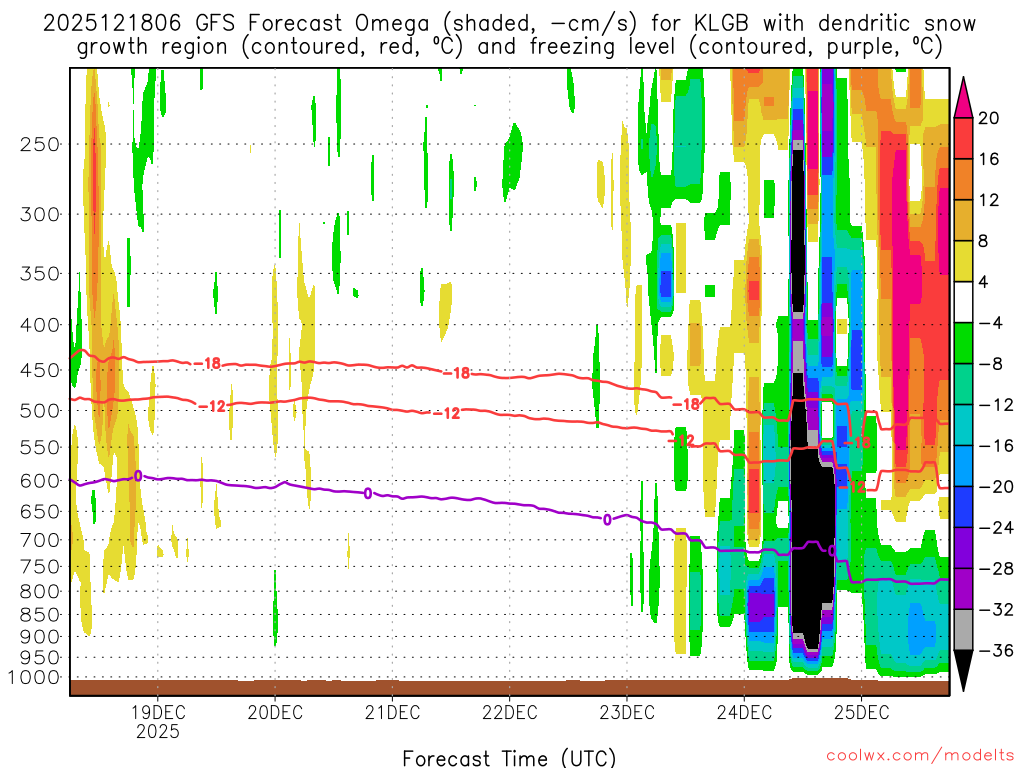Click the 600 pressure level label
Screen dimensions: 1024x768
[x=40, y=481]
